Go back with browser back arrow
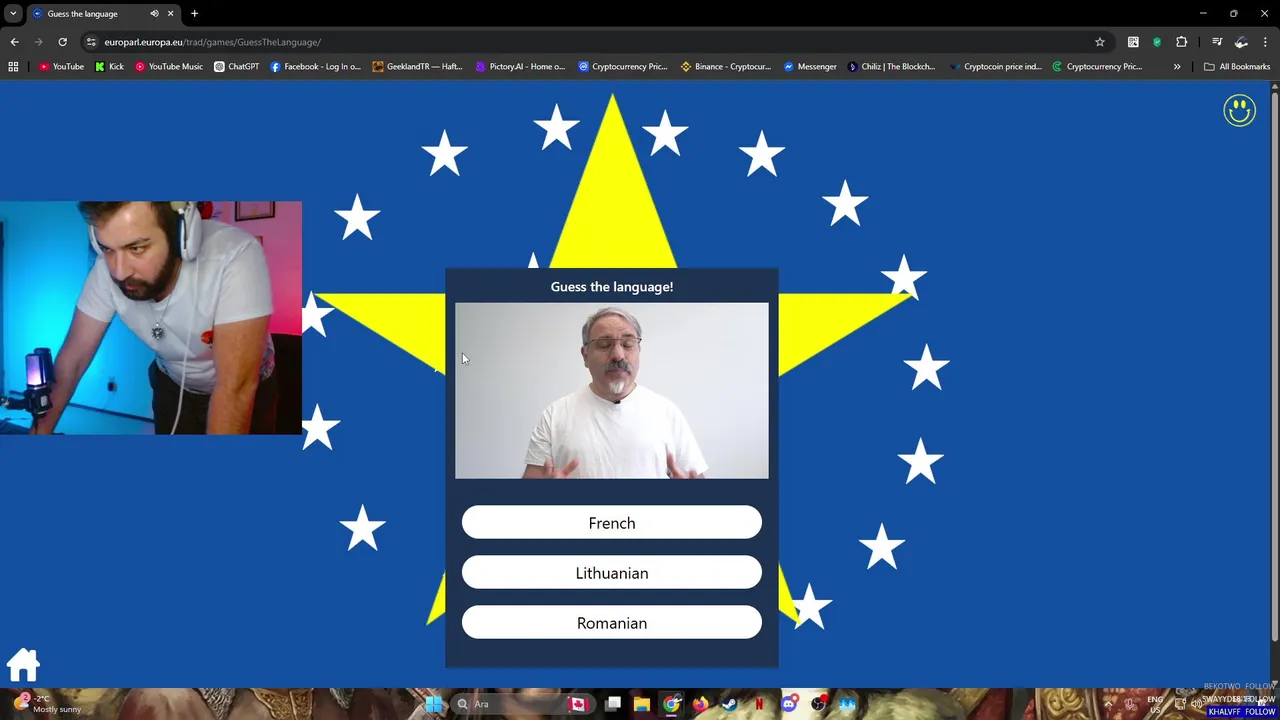The image size is (1280, 720). coord(14,42)
